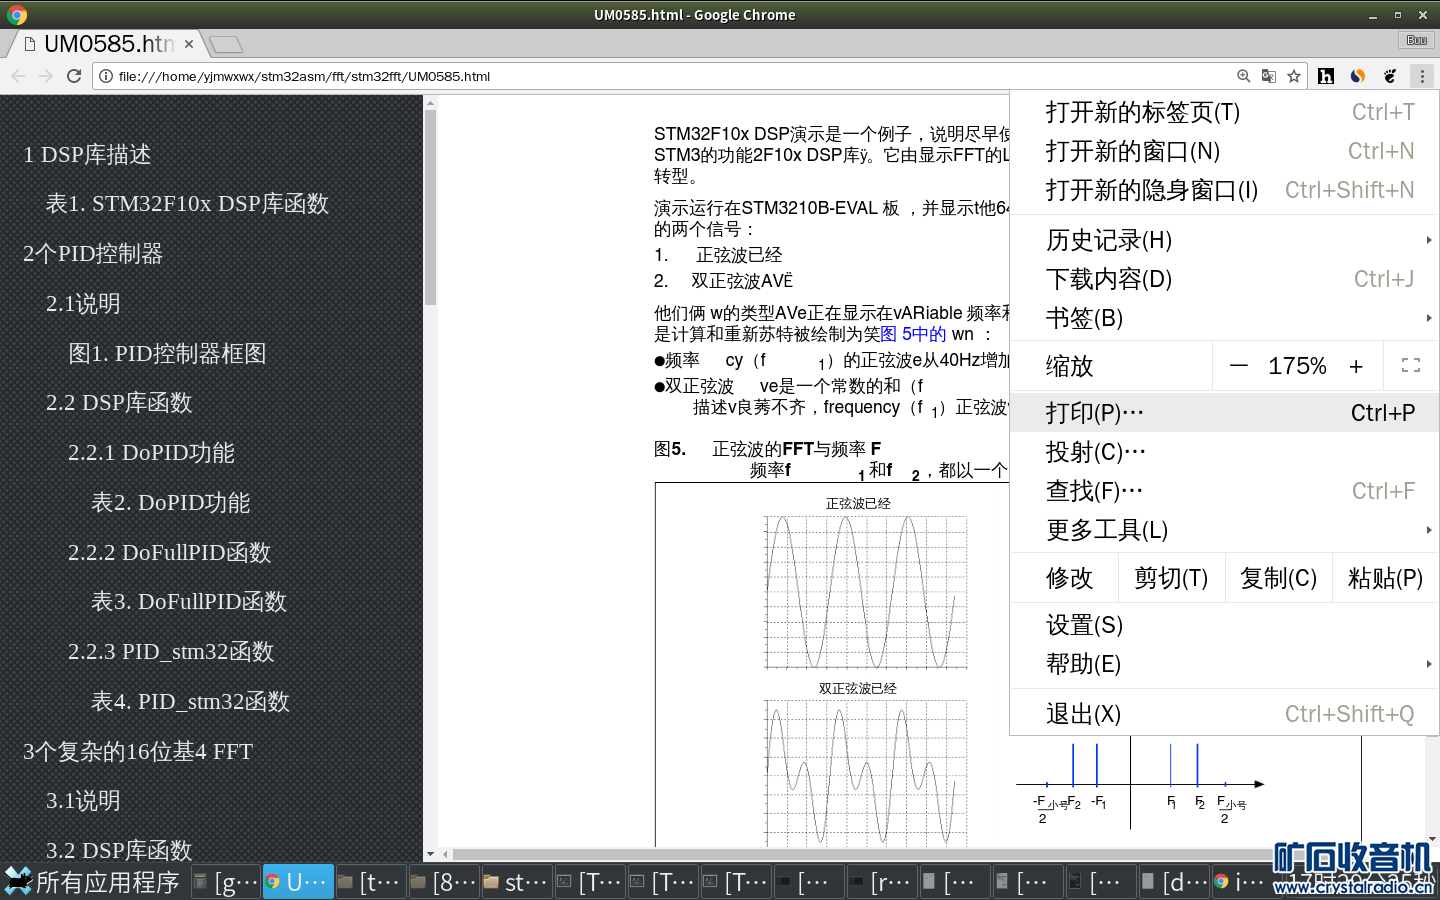Screen dimensions: 1440x900
Task: Click the zoom magnifier icon in address bar
Action: (1243, 76)
